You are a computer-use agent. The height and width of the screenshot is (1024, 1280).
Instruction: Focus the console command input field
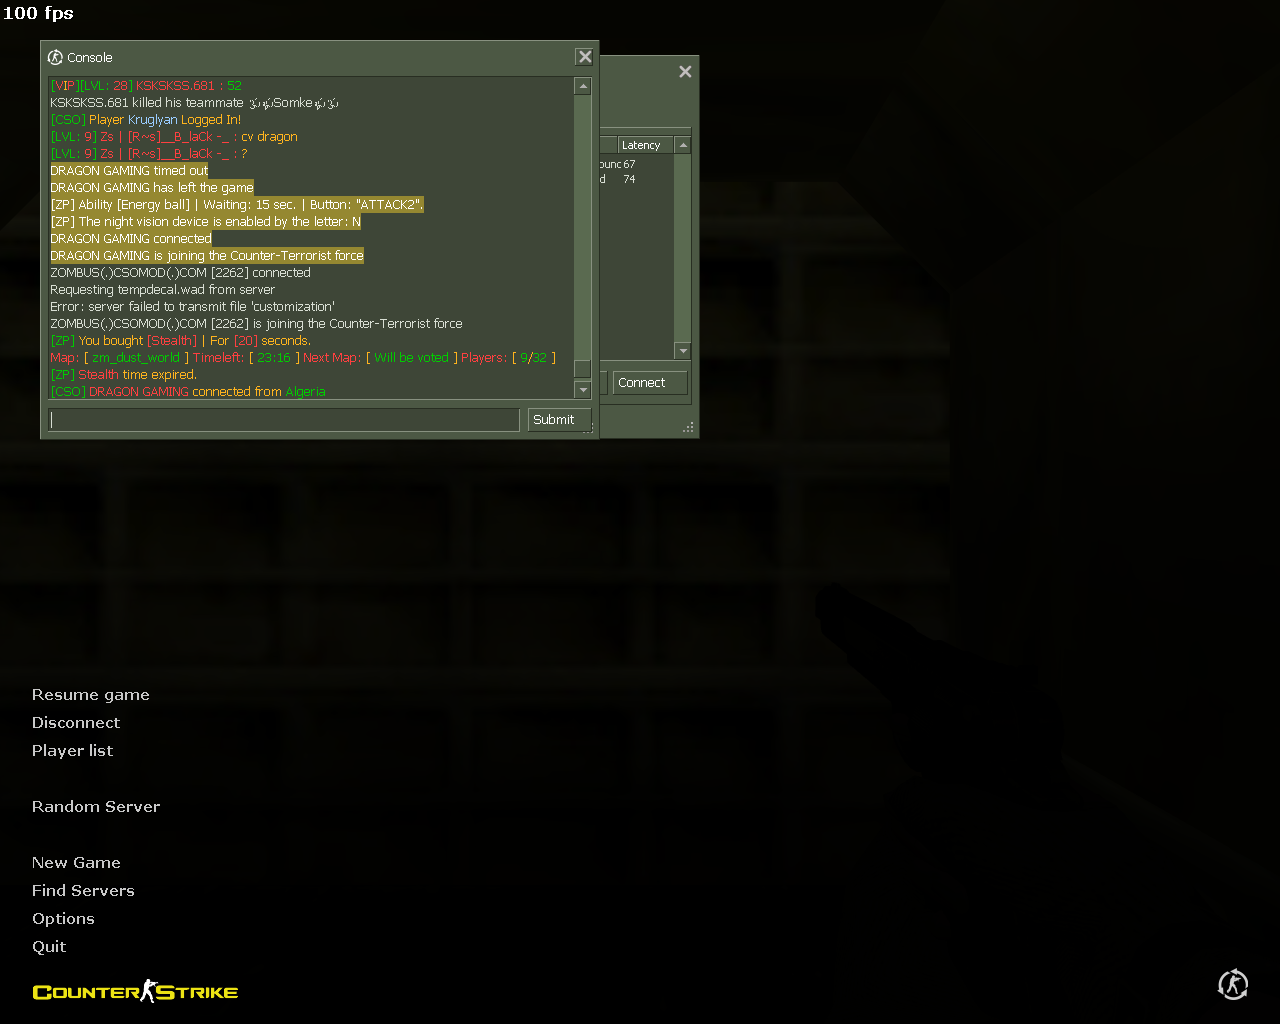(284, 420)
